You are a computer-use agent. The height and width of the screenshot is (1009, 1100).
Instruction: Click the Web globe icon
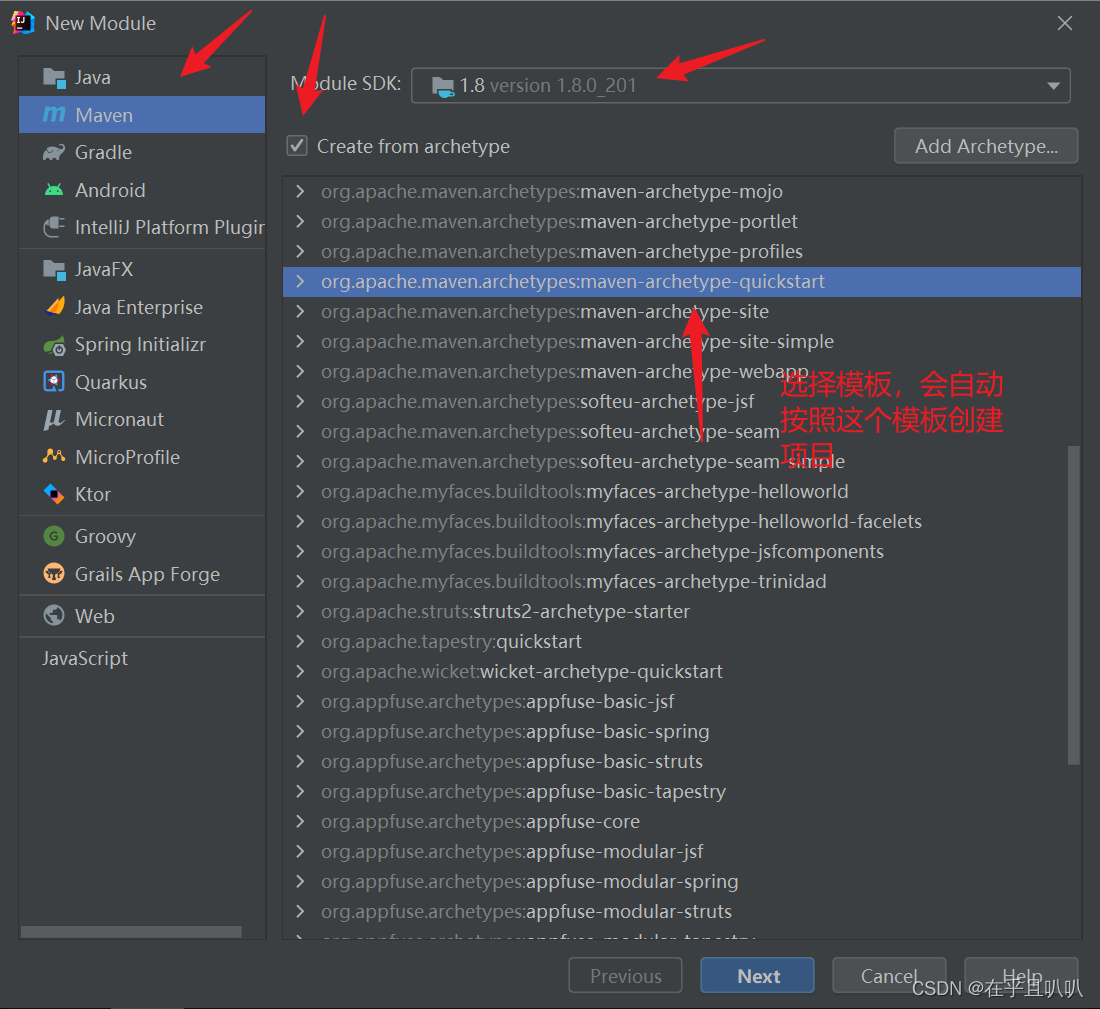(x=54, y=615)
